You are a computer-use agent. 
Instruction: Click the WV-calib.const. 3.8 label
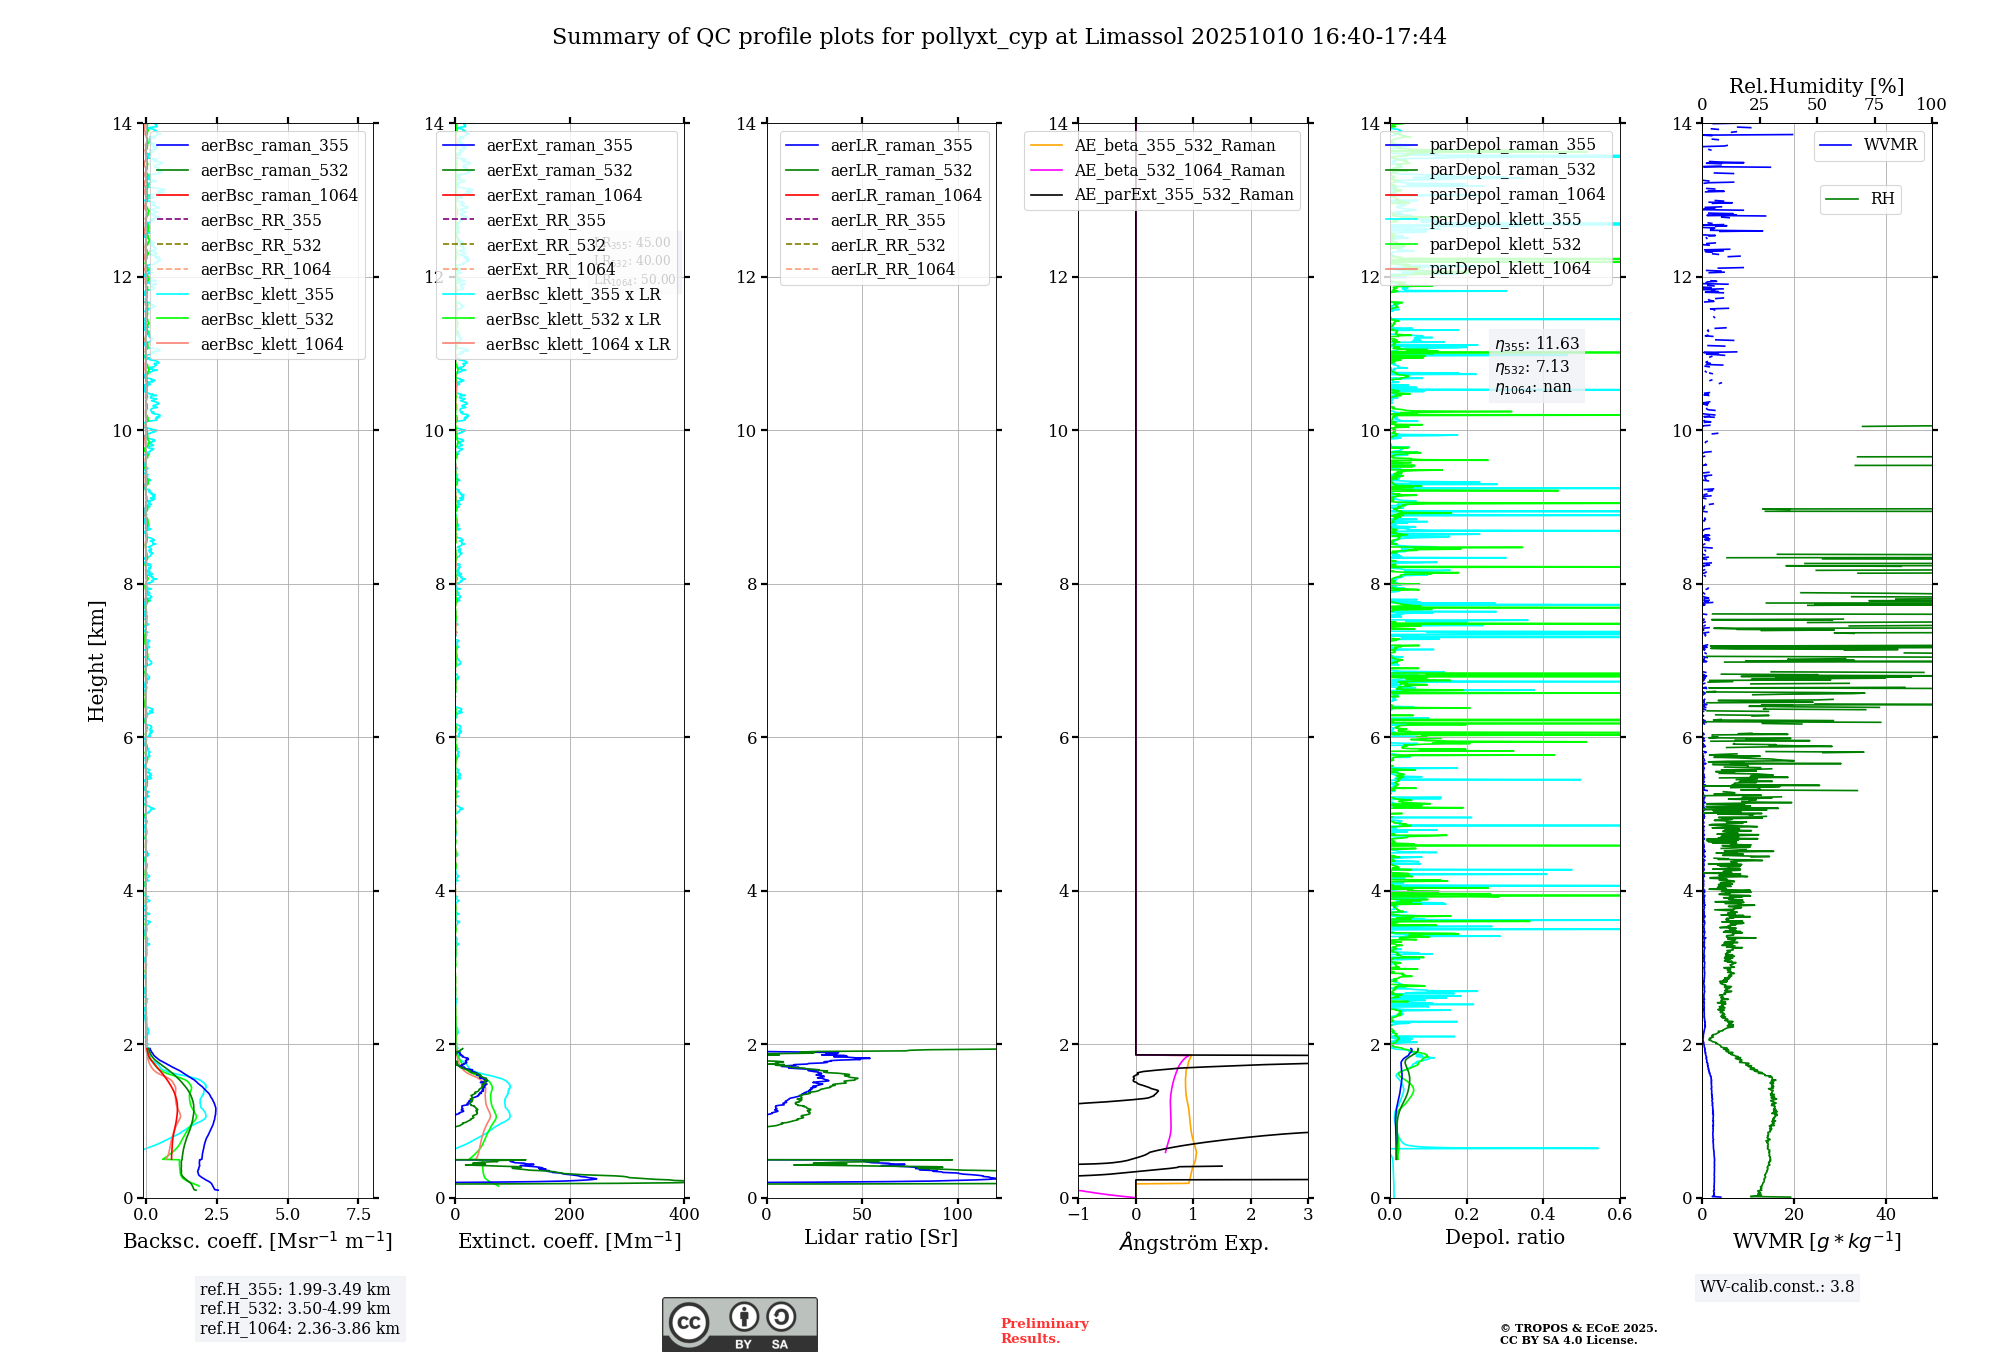(x=1776, y=1287)
